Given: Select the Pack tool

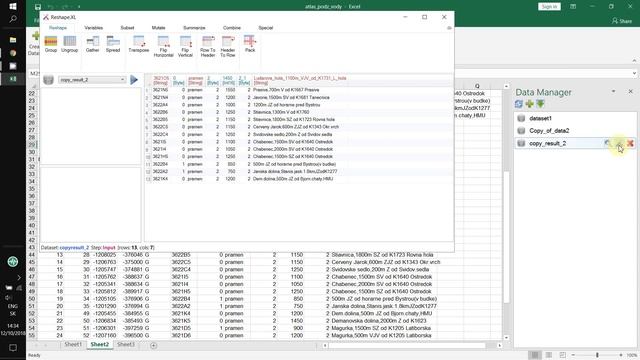Looking at the screenshot, I should point(250,44).
